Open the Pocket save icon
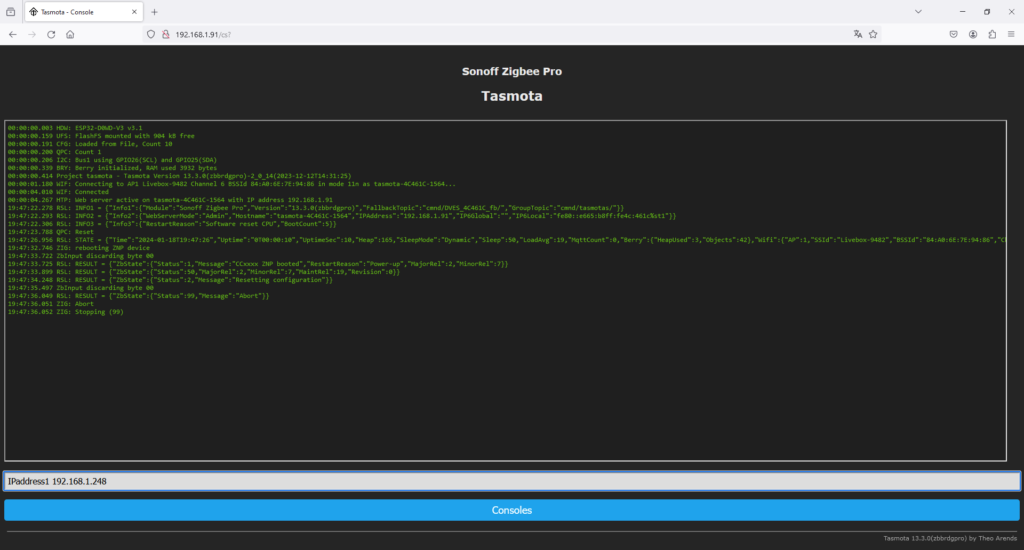Image resolution: width=1024 pixels, height=550 pixels. tap(953, 33)
